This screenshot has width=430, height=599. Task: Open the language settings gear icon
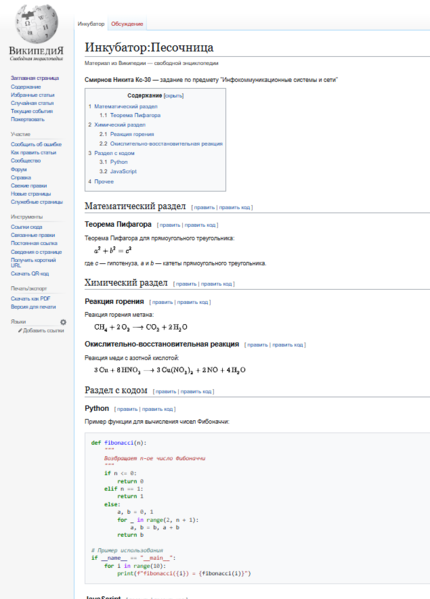[x=63, y=322]
